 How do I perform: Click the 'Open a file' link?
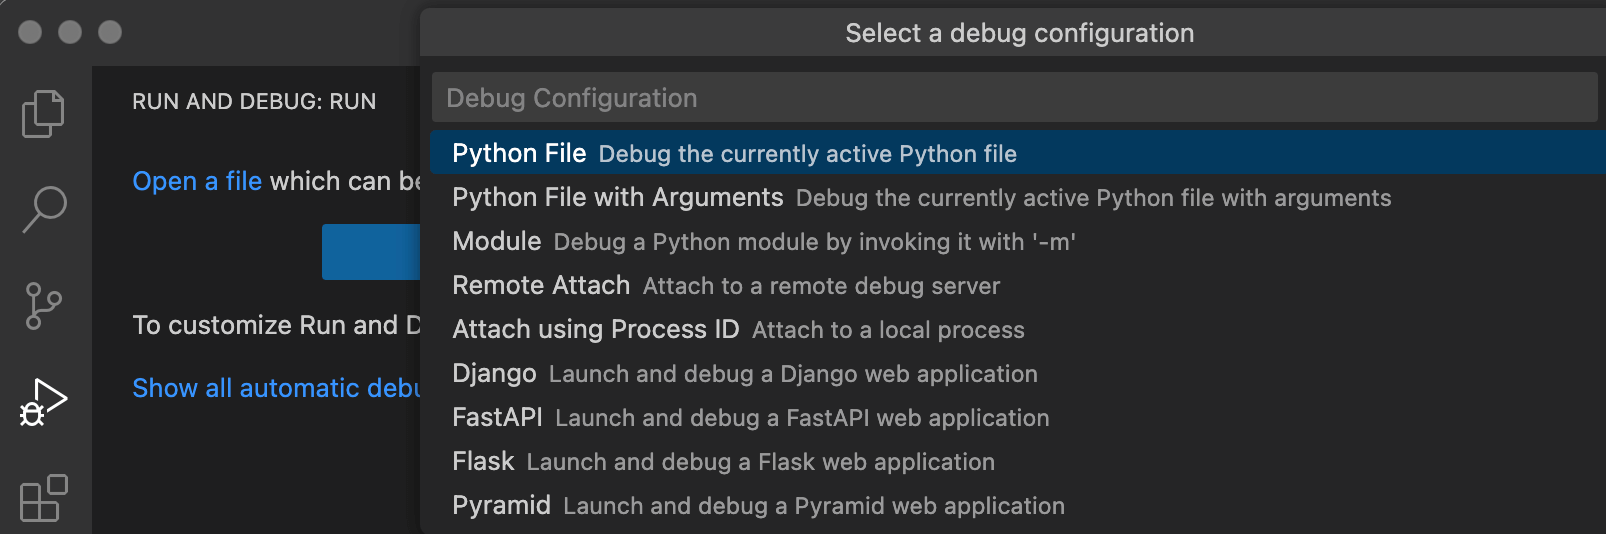(197, 181)
